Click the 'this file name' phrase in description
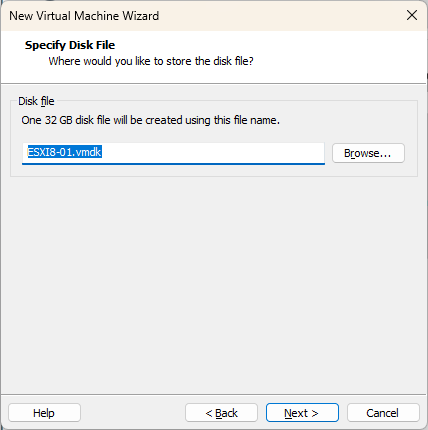 pos(246,120)
